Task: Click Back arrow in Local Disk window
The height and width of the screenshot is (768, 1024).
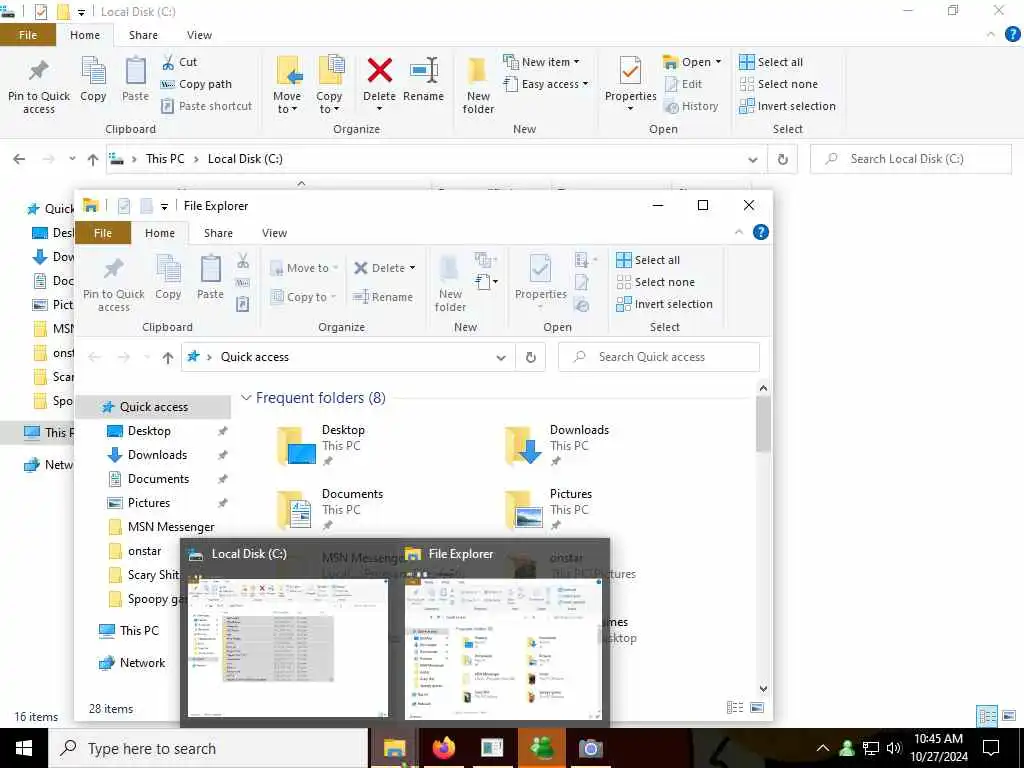Action: [x=20, y=159]
